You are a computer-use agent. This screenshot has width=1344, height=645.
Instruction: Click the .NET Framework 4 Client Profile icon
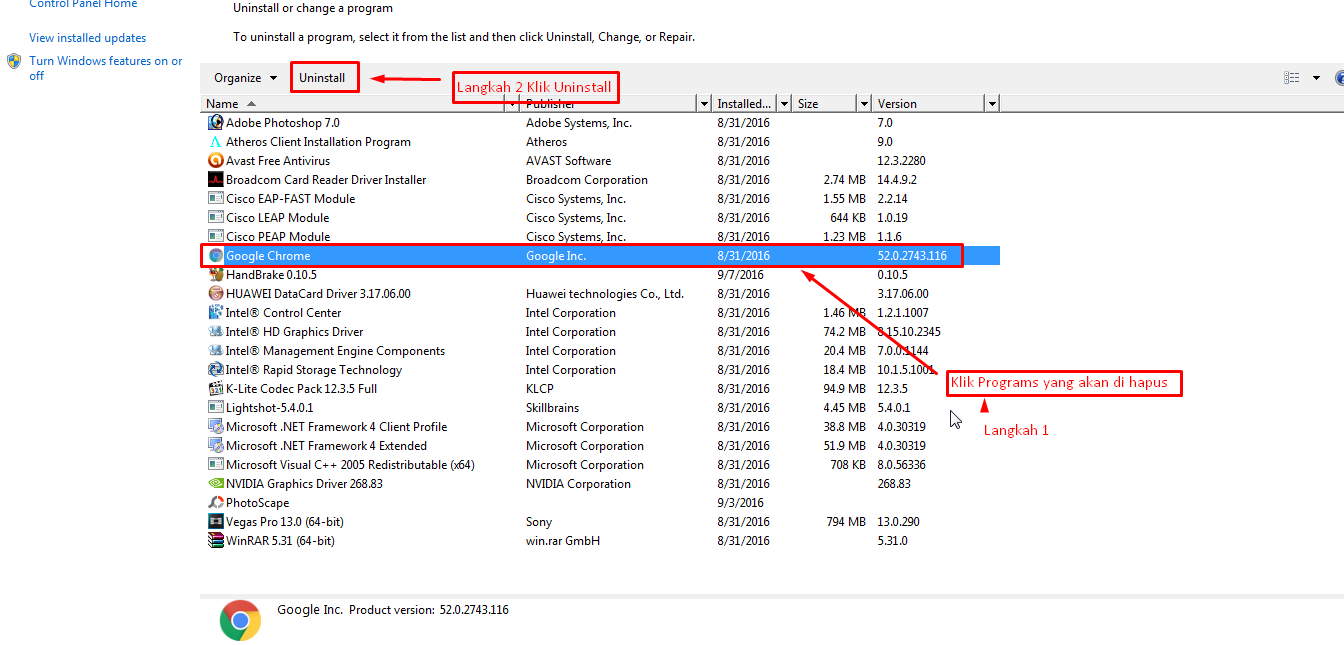coord(215,427)
